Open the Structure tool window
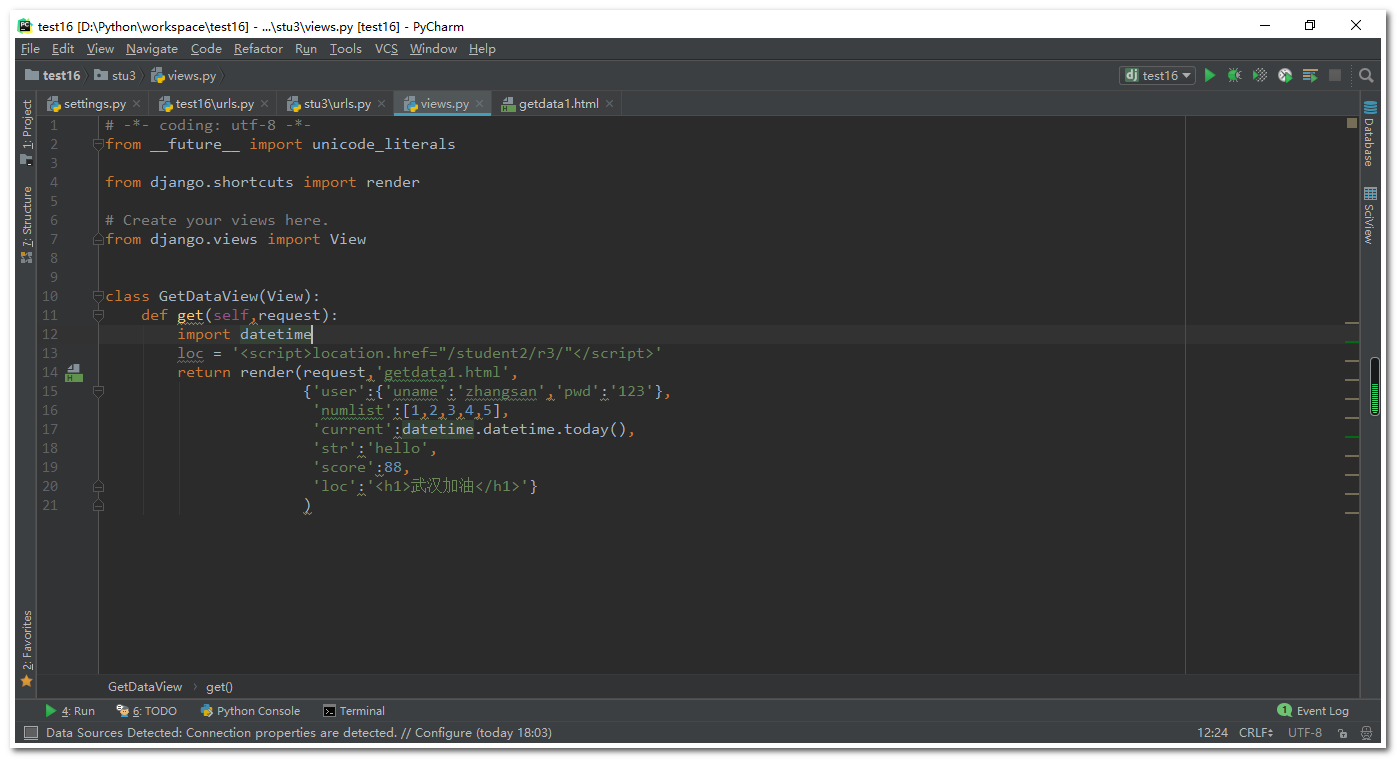This screenshot has height=759, width=1397. pyautogui.click(x=27, y=224)
